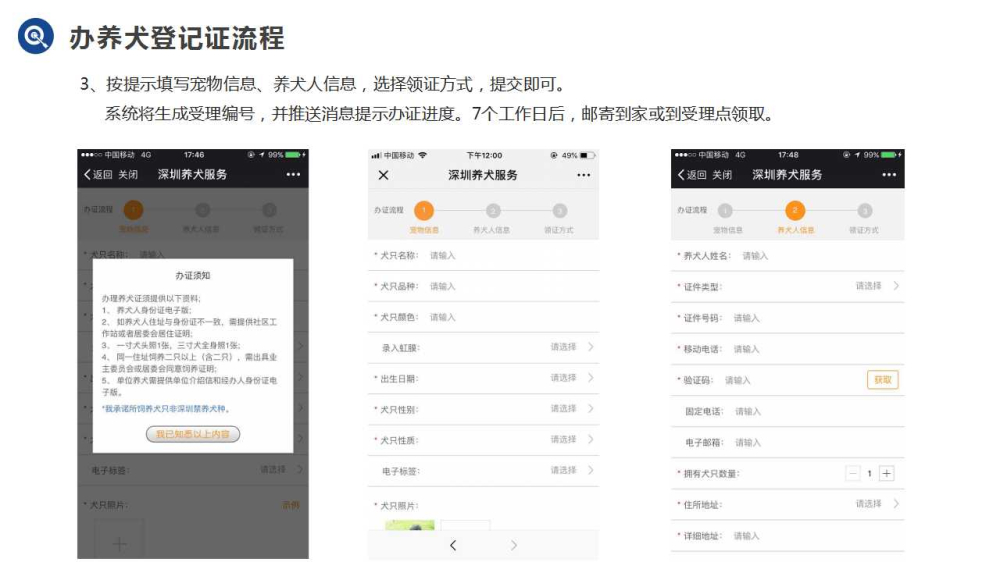
Task: Select step 2 养犬人信息 in the middle phone
Action: (x=493, y=211)
